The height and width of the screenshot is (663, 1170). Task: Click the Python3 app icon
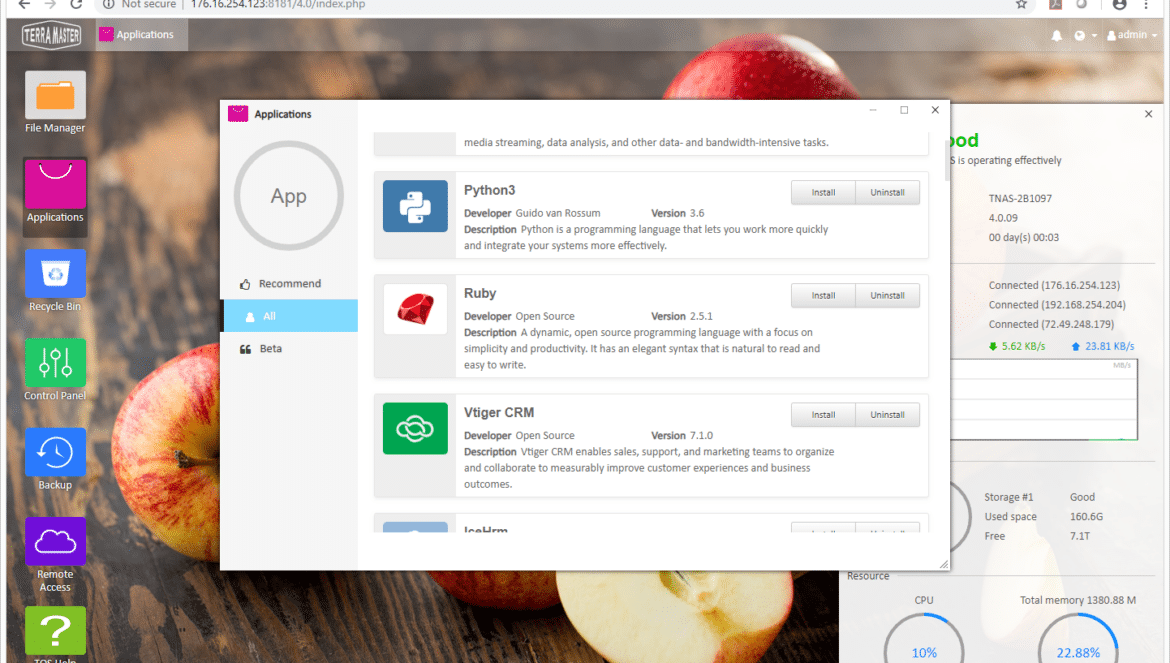click(x=416, y=206)
